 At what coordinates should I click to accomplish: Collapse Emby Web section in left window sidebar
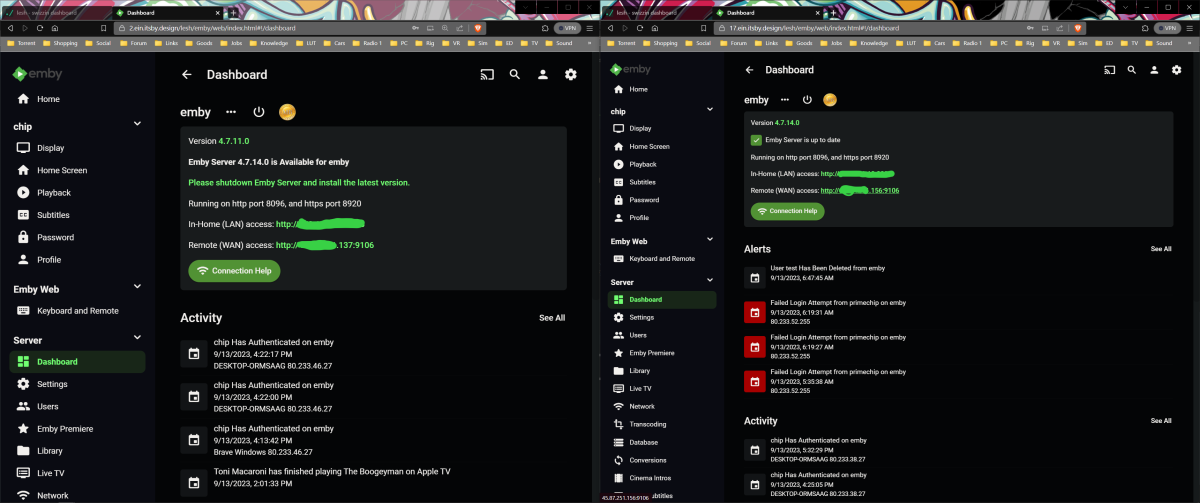pyautogui.click(x=138, y=289)
